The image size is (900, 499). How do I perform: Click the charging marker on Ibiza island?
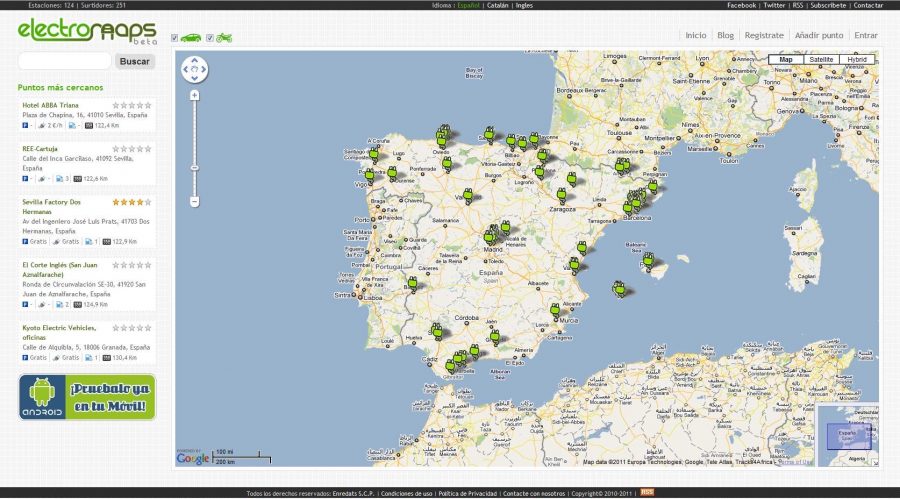coord(618,289)
